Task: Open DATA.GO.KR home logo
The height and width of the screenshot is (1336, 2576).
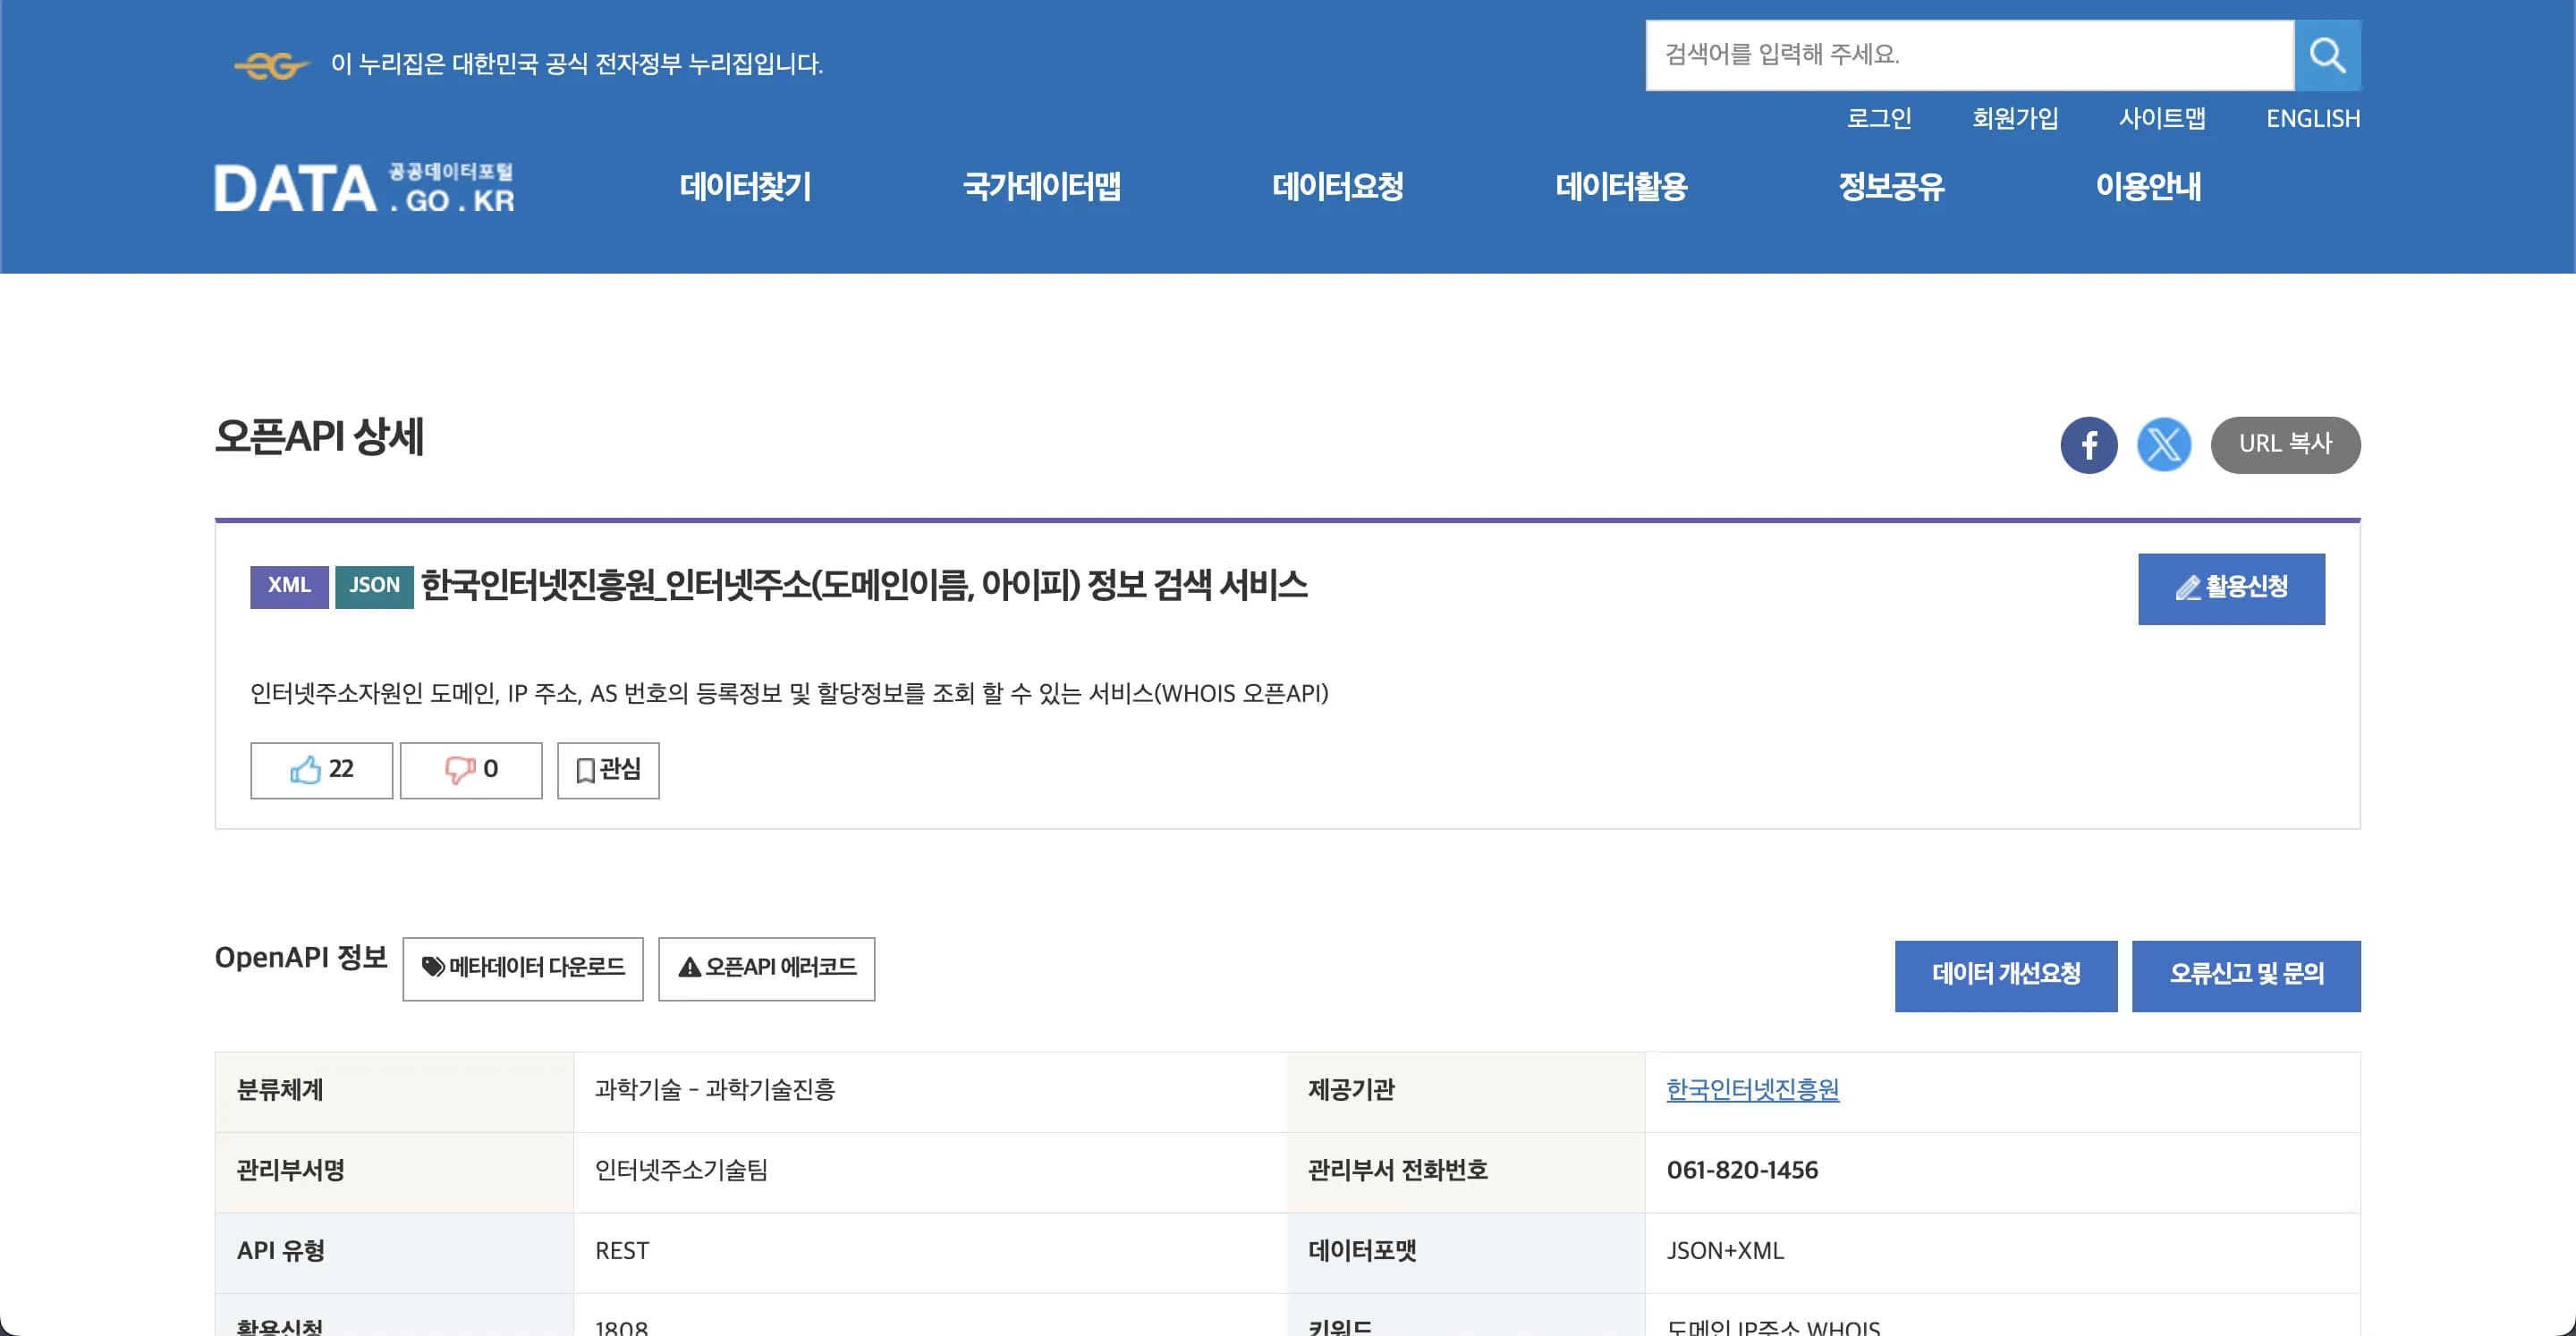Action: coord(365,188)
